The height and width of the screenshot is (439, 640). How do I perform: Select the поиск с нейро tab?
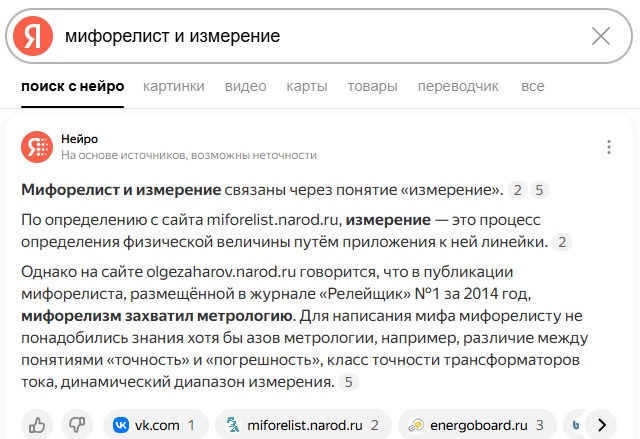[x=73, y=86]
